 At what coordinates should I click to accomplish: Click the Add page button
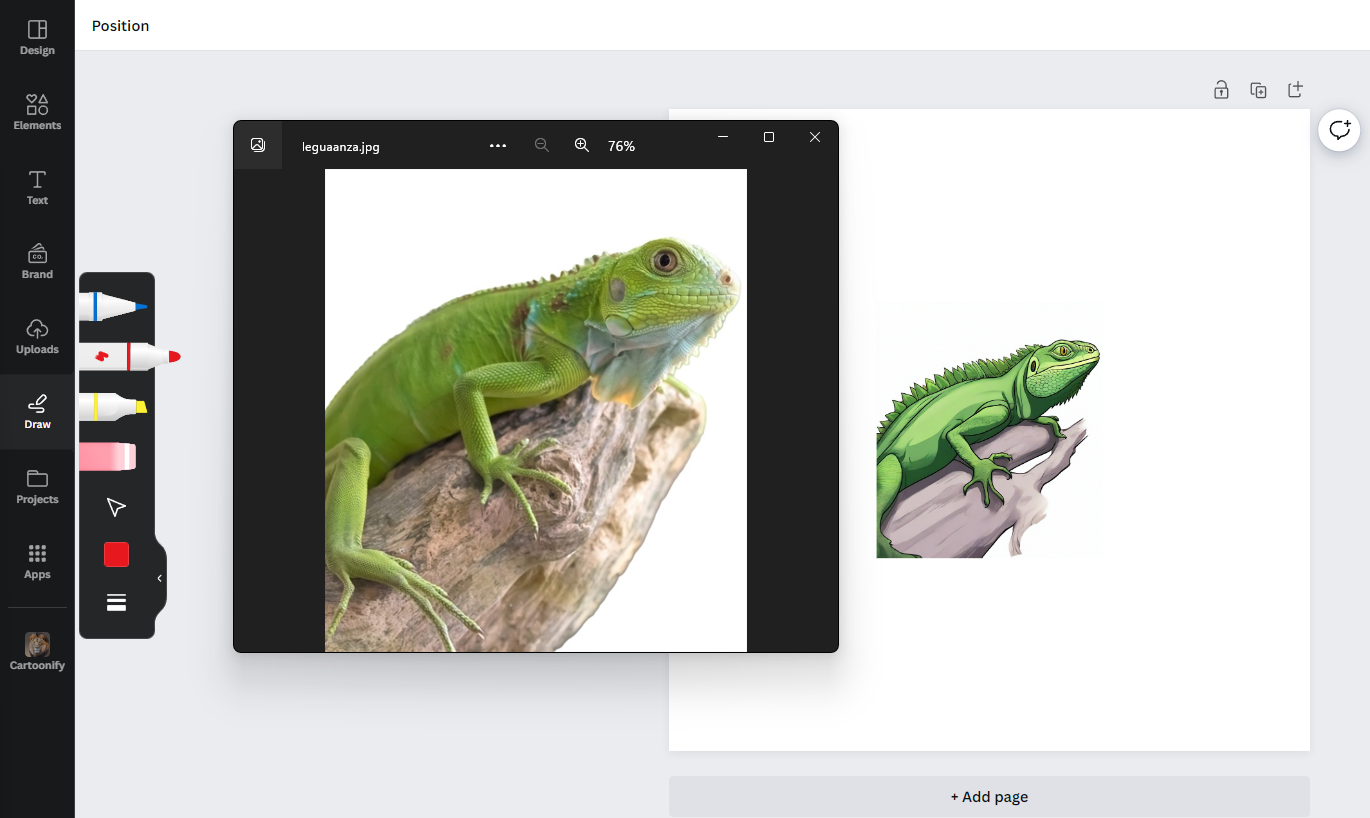989,797
